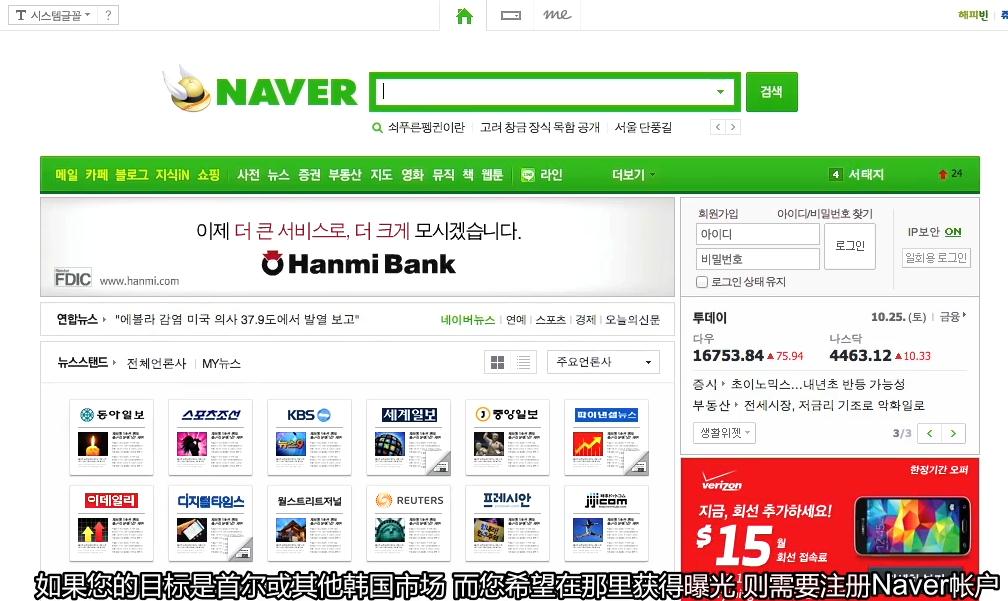Open the LINE icon in green menu

click(x=527, y=175)
